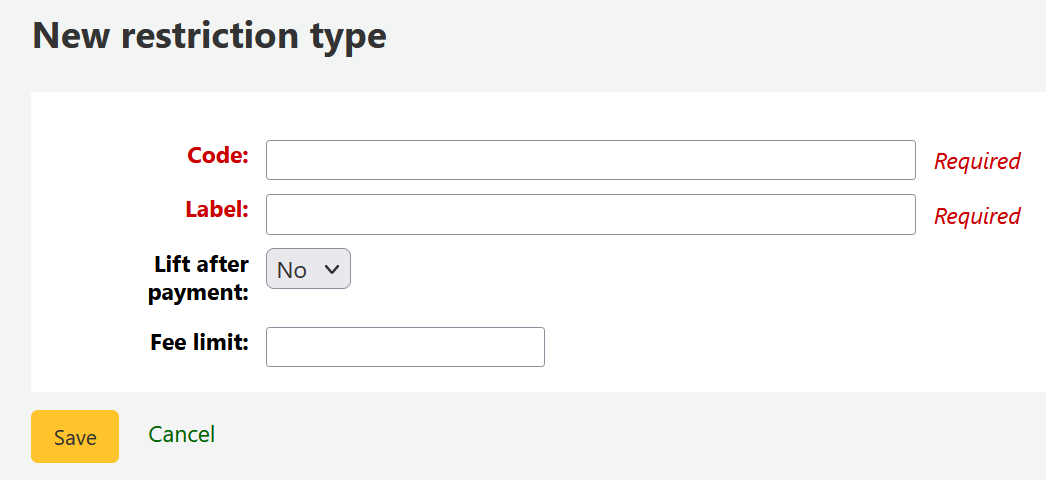Image resolution: width=1046 pixels, height=480 pixels.
Task: Click the red 'Label:' field label
Action: click(217, 210)
